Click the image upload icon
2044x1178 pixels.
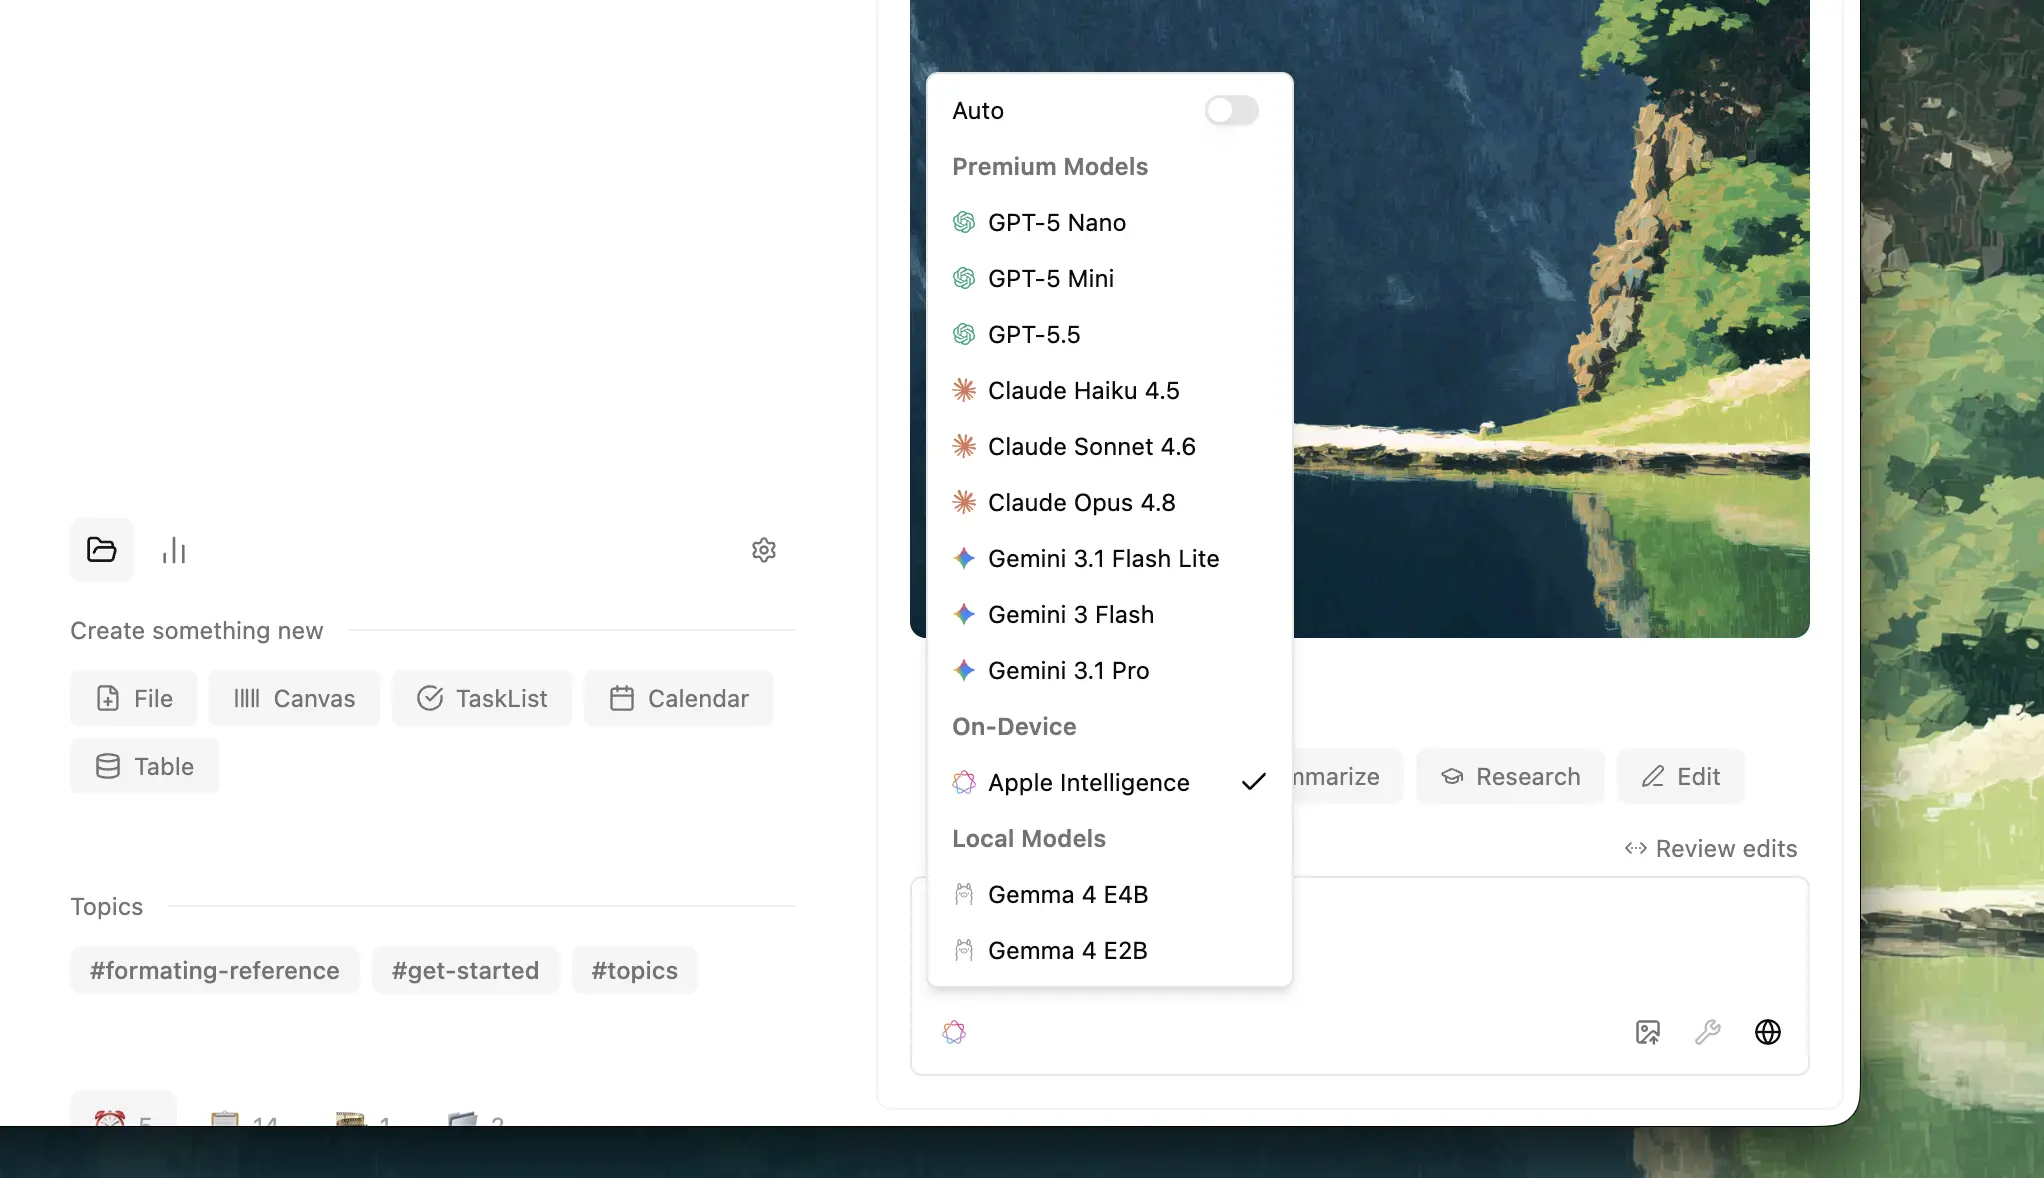point(1648,1032)
